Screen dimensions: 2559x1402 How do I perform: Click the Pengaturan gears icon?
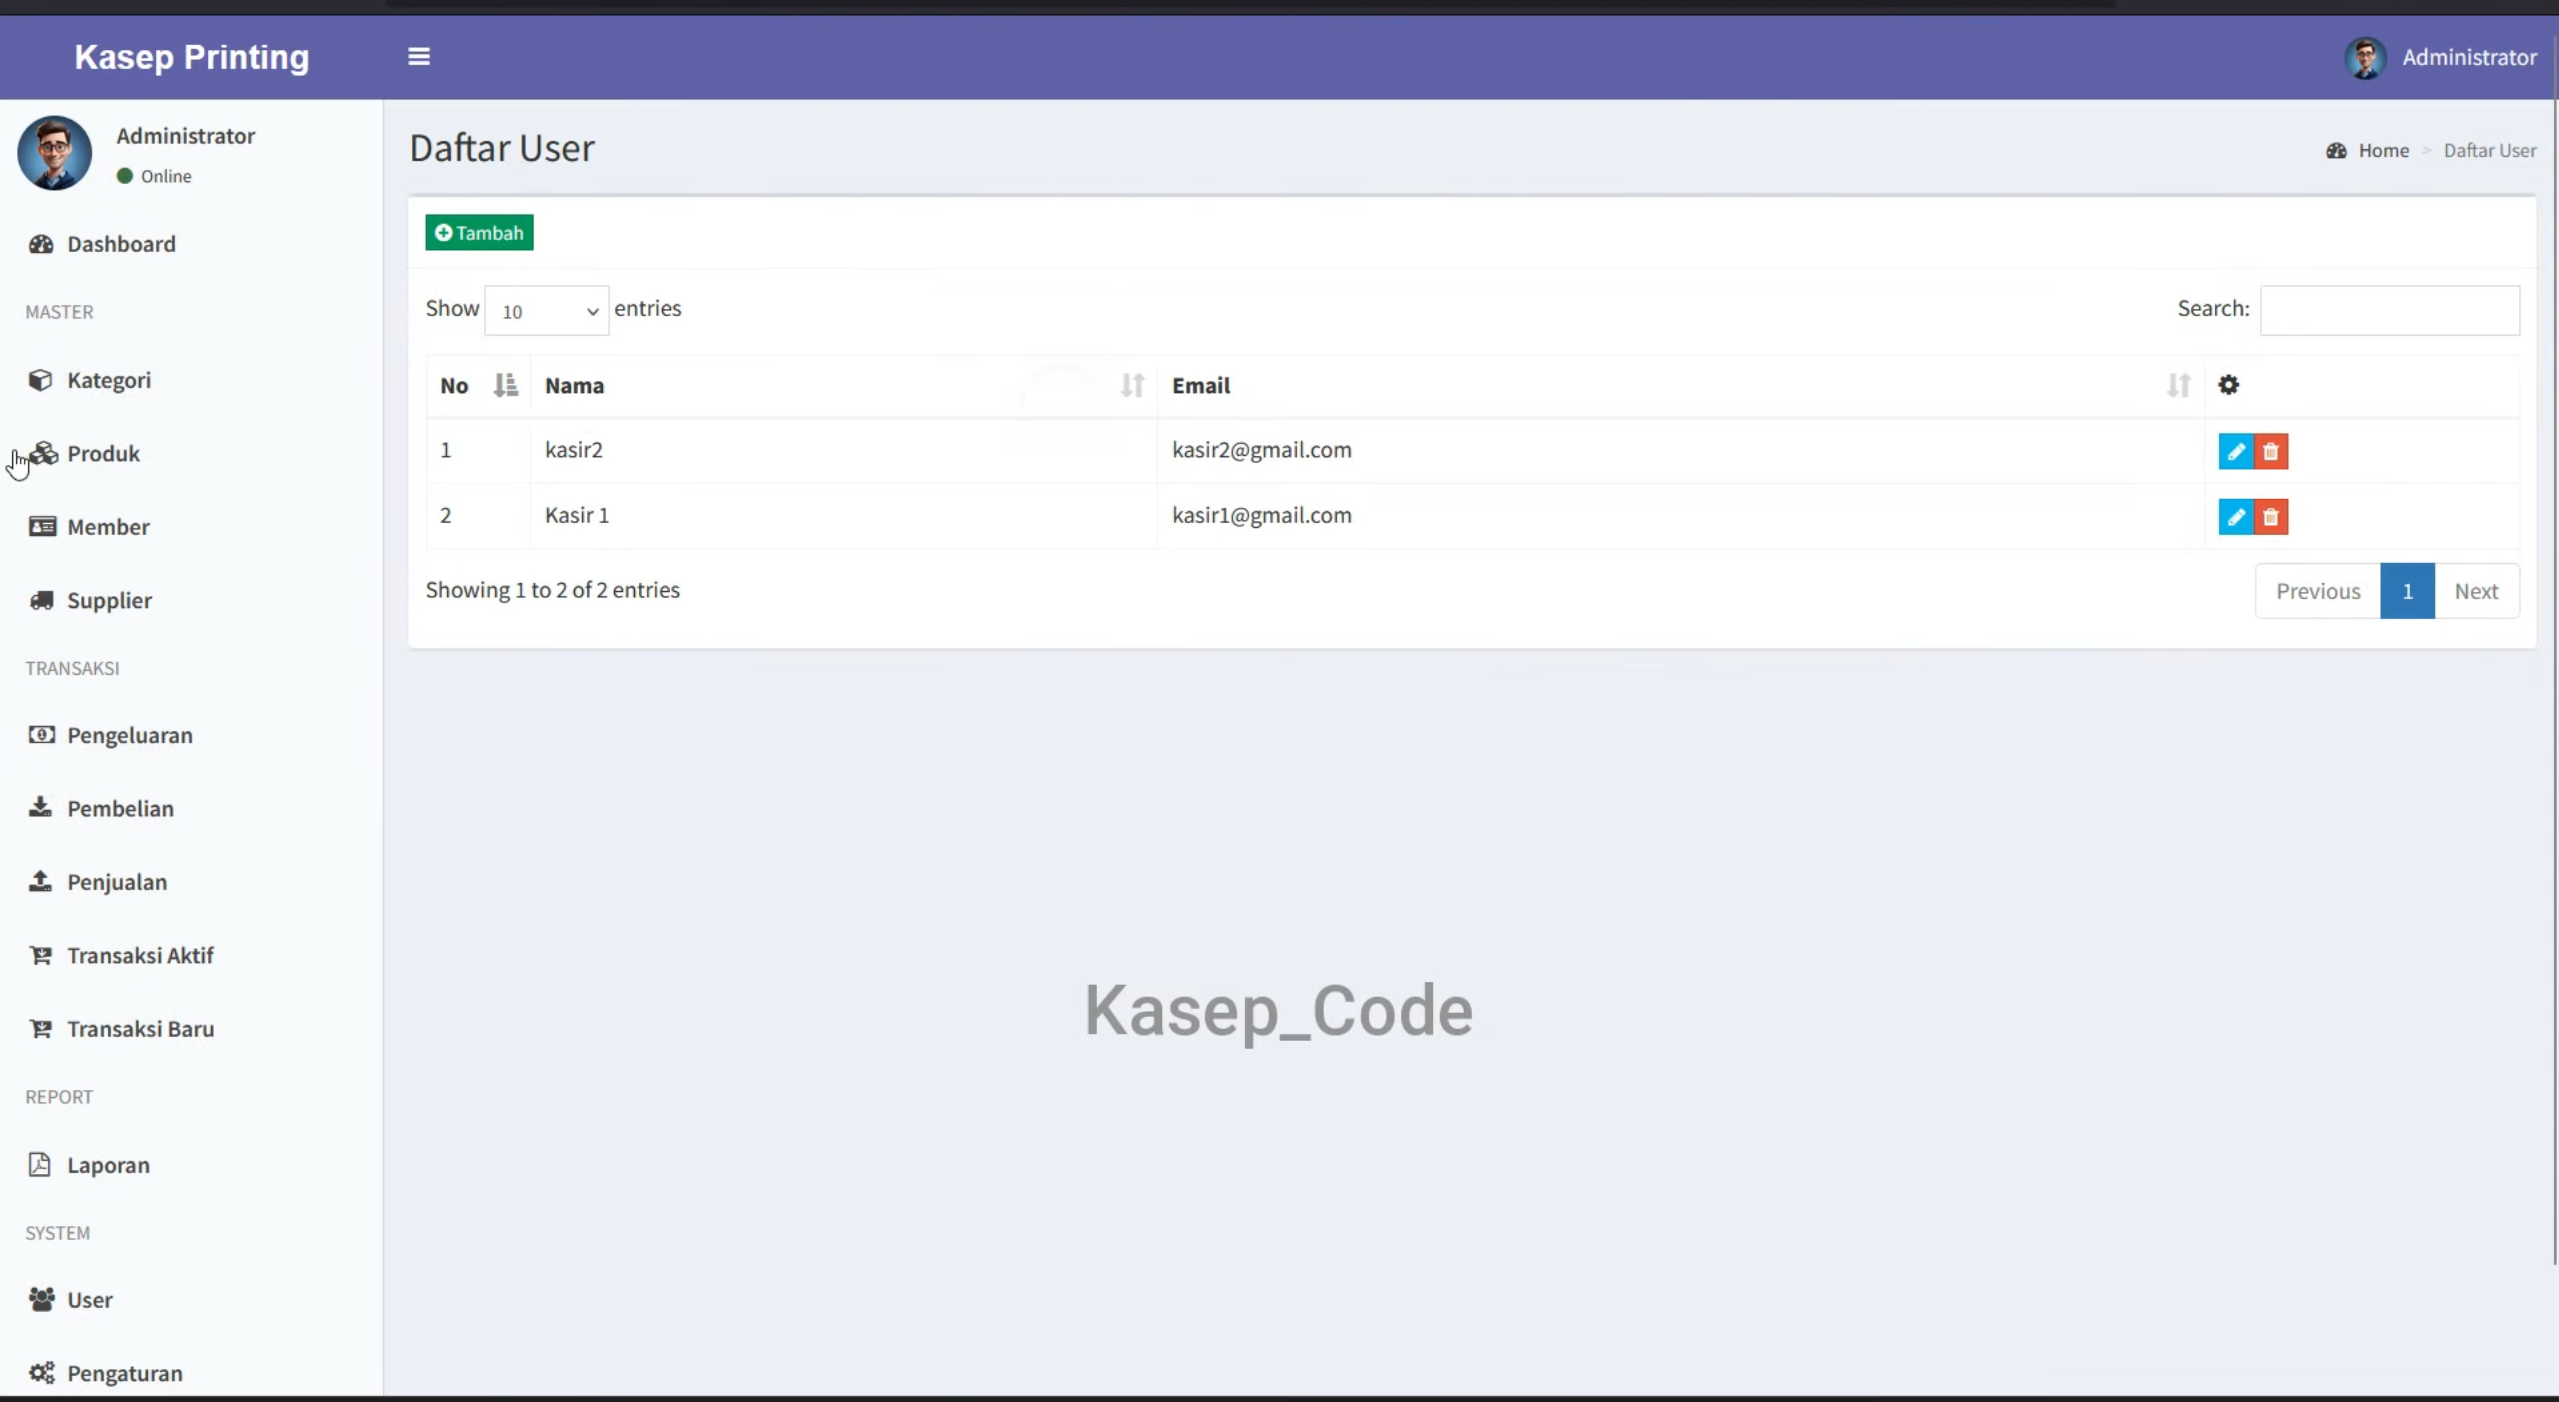point(42,1373)
